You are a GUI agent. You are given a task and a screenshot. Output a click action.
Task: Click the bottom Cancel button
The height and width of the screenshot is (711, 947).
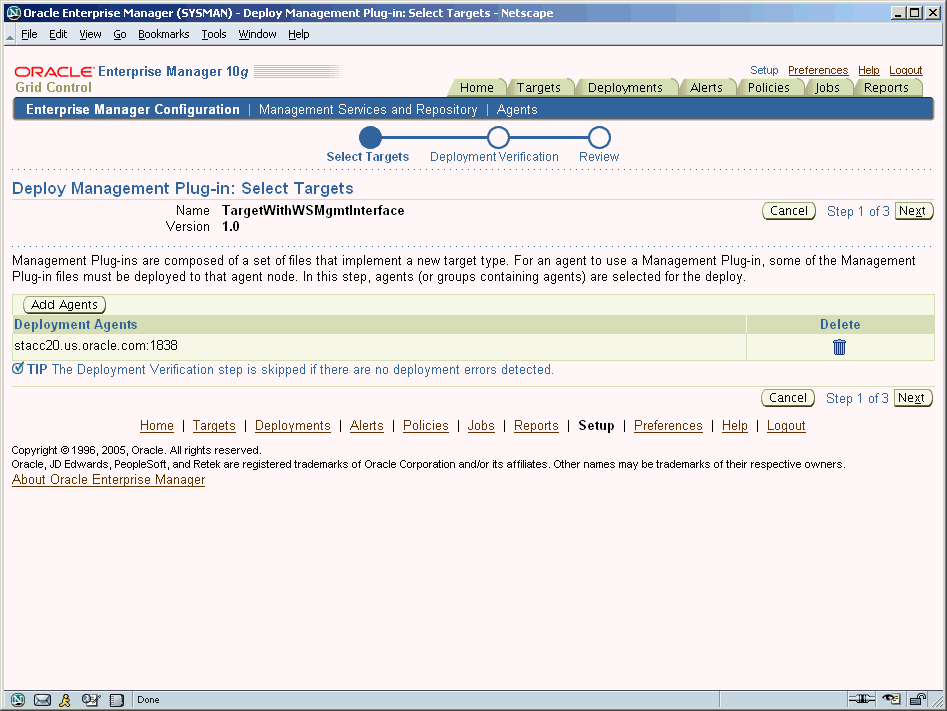[788, 398]
